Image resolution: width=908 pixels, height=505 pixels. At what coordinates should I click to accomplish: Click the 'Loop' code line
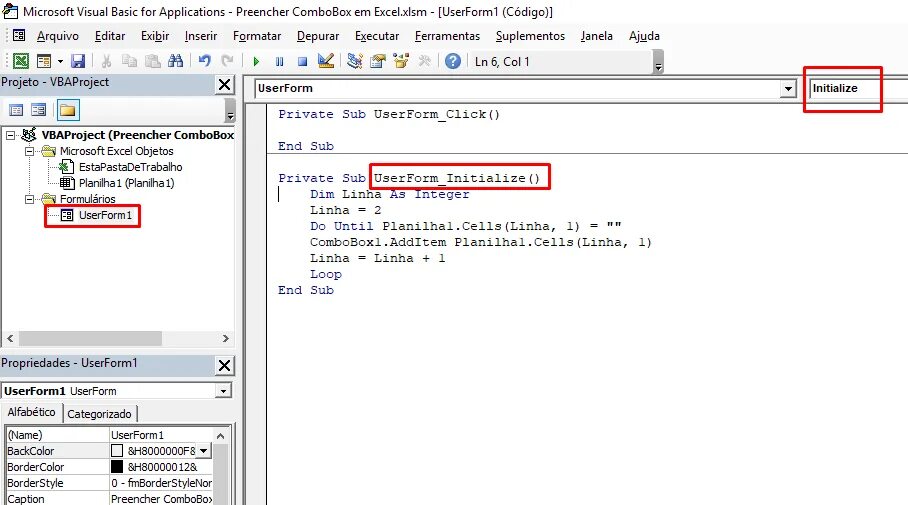click(325, 274)
